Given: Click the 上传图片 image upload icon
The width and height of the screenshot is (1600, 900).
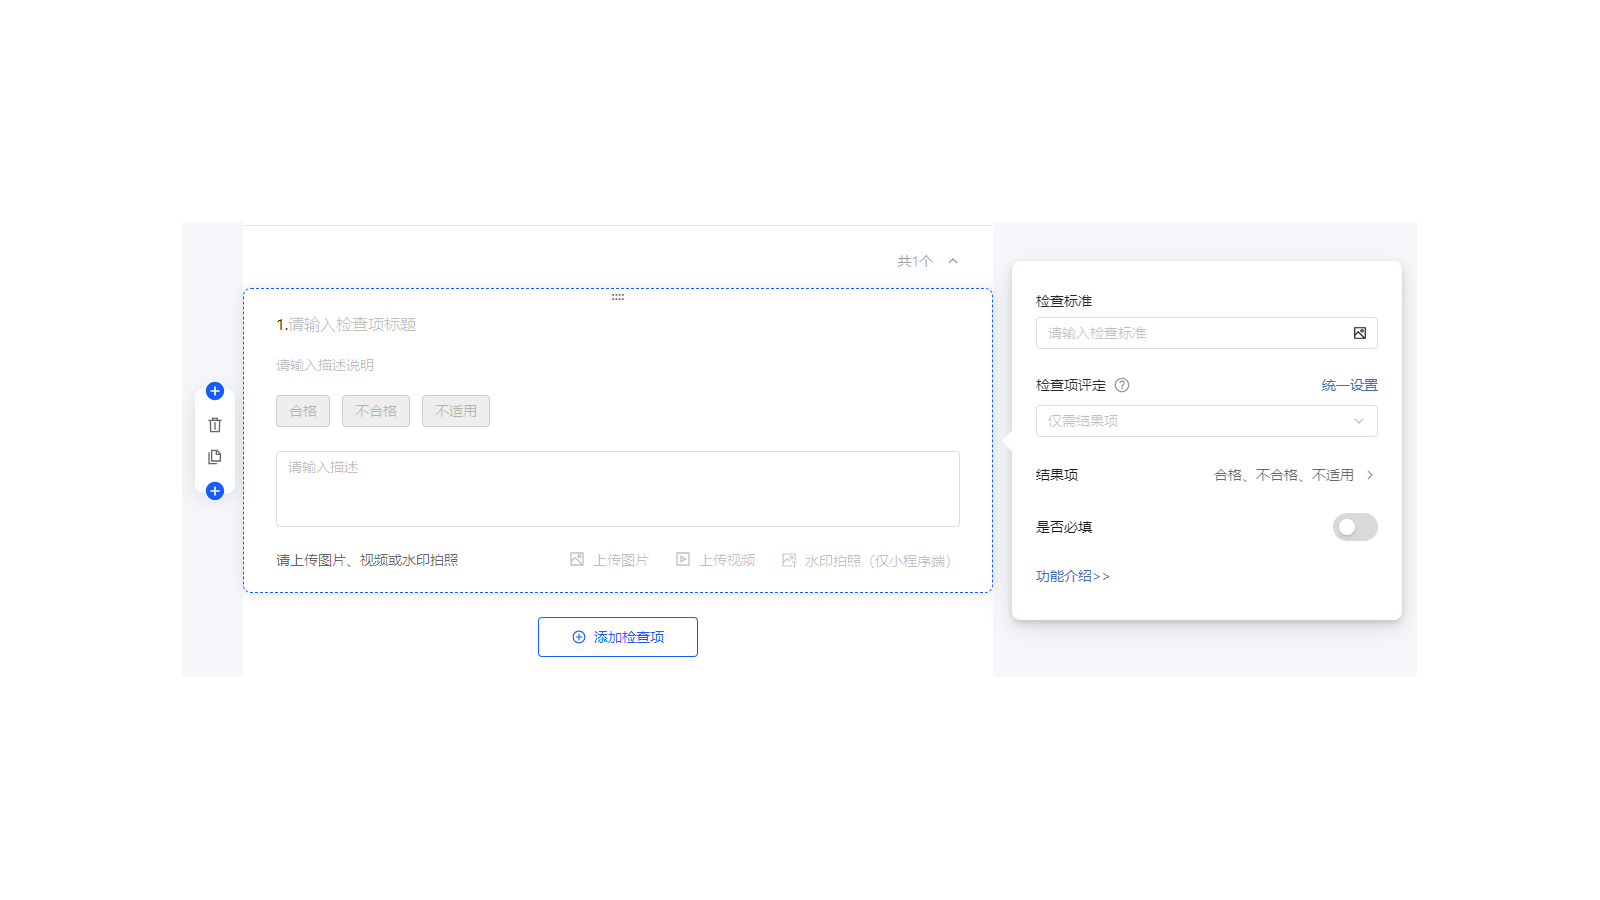Looking at the screenshot, I should 576,559.
